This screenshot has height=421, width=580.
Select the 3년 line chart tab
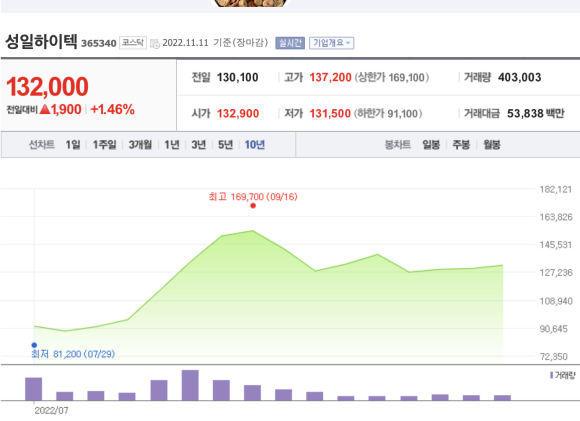pos(199,145)
